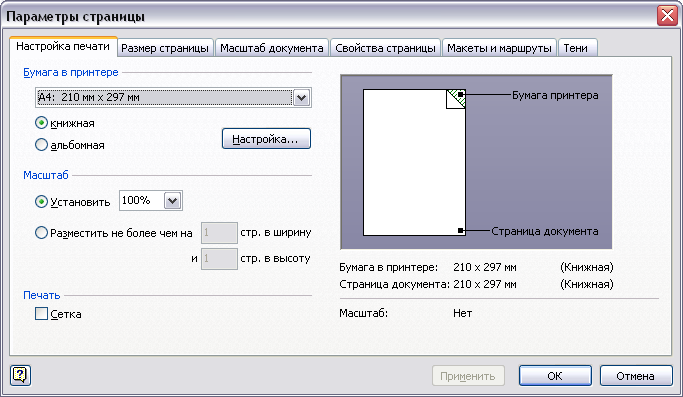Click the стр. в высоту input field

click(219, 259)
